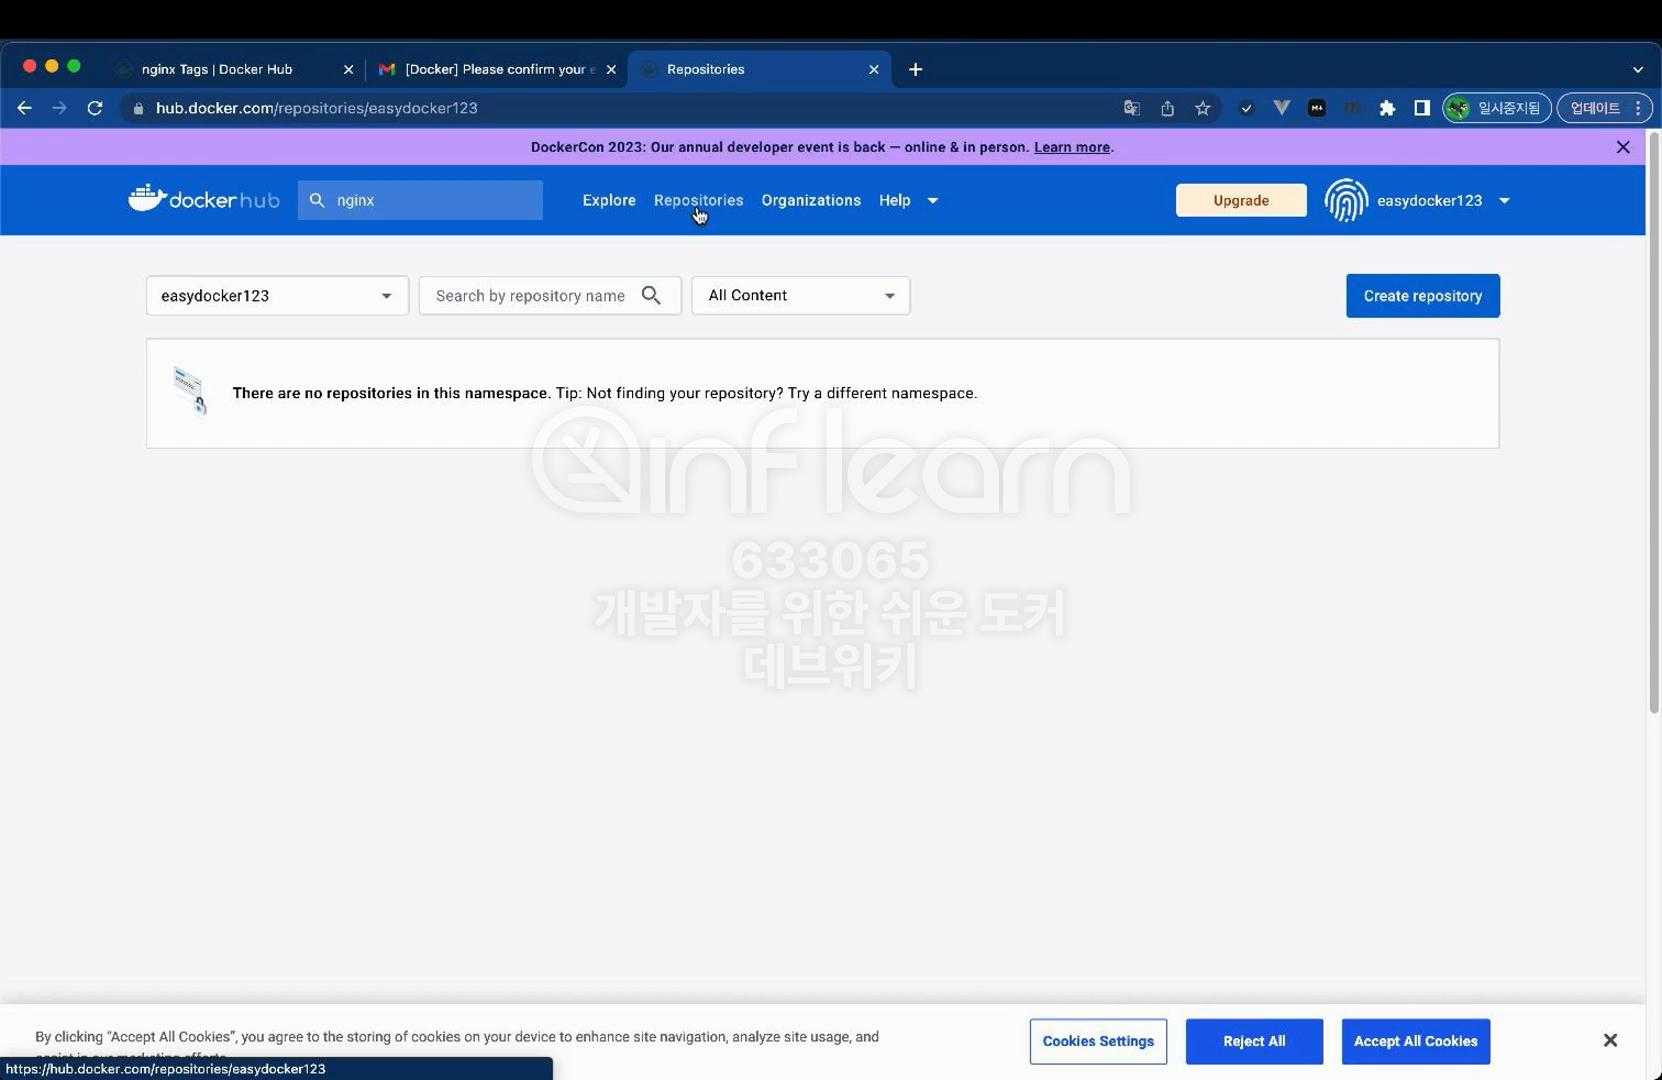
Task: Focus the Search by repository name field
Action: pyautogui.click(x=550, y=295)
